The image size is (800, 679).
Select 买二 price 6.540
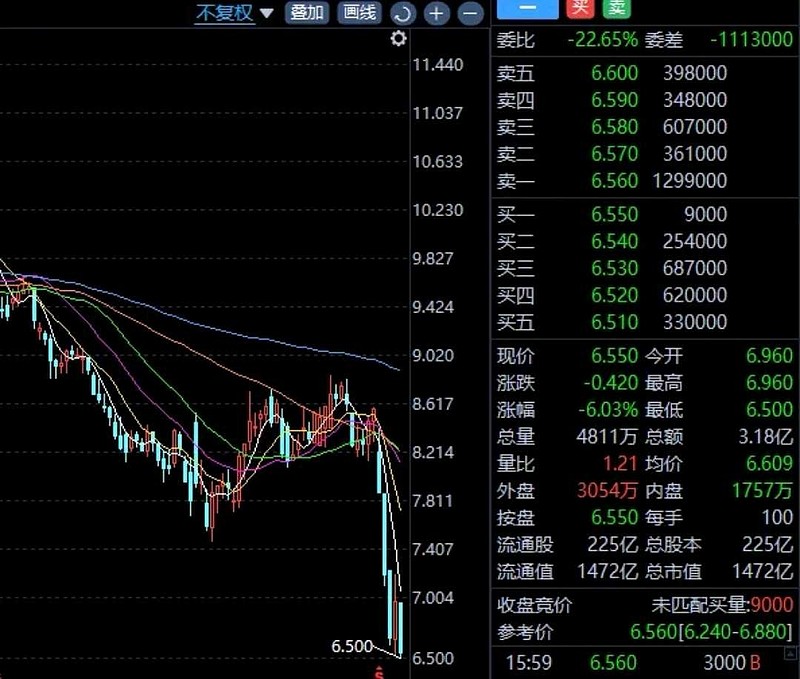(614, 242)
